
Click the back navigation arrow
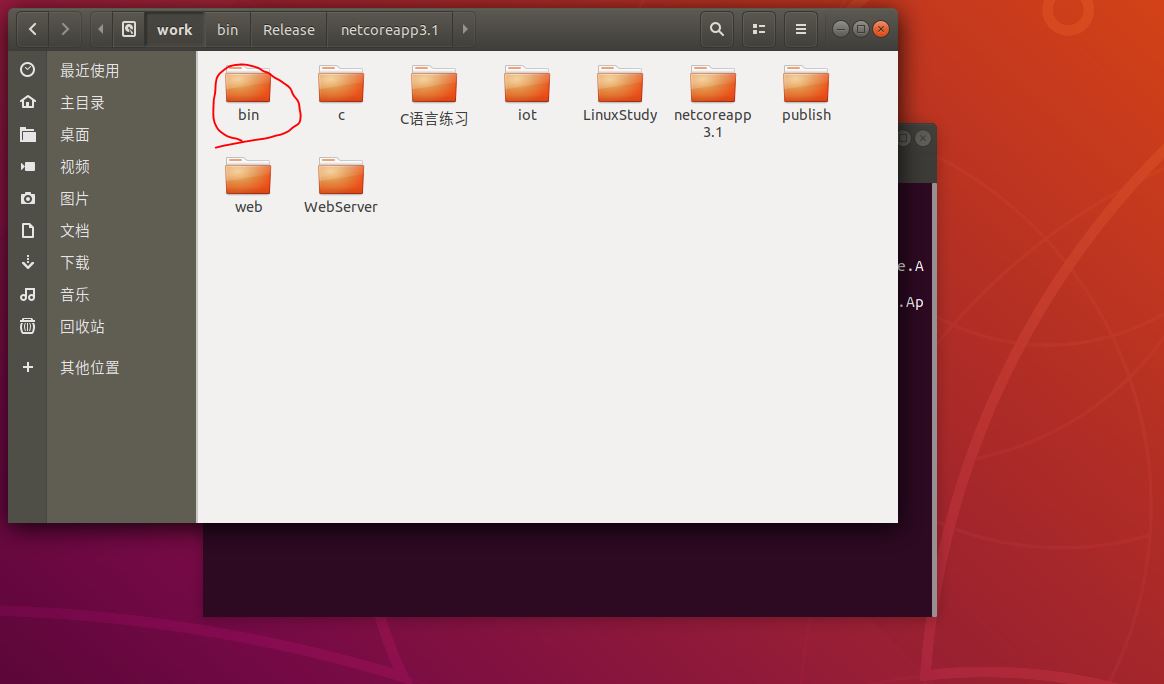click(31, 29)
